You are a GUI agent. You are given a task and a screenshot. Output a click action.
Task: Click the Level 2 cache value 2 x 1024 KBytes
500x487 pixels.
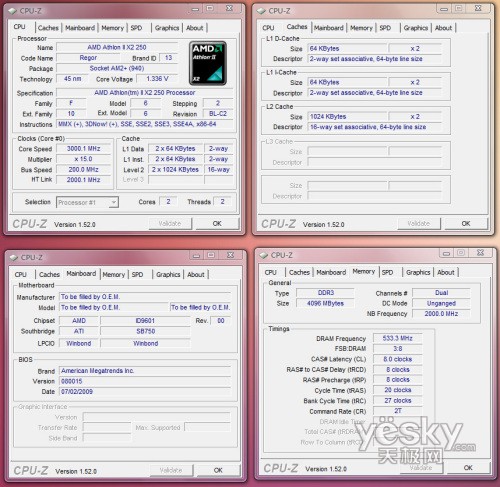176,170
